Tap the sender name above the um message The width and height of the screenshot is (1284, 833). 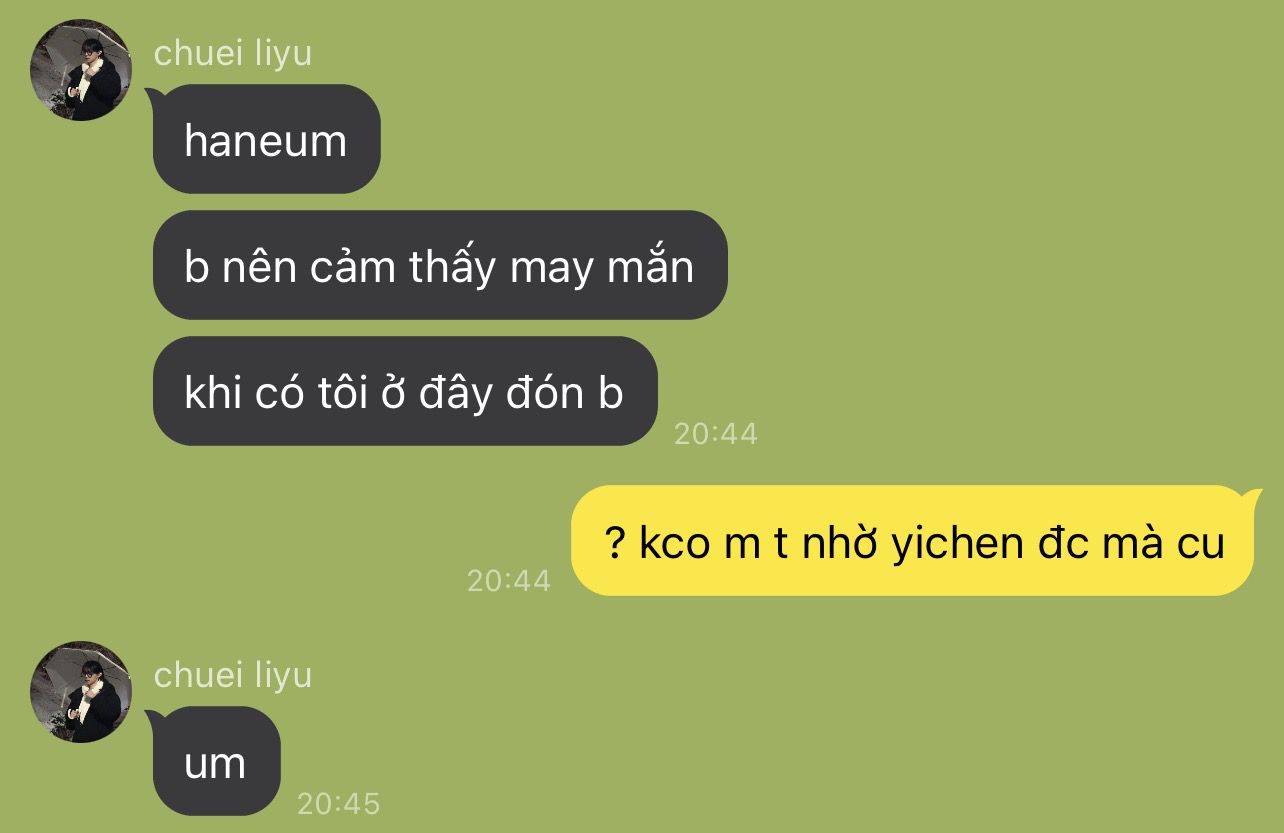click(x=232, y=675)
